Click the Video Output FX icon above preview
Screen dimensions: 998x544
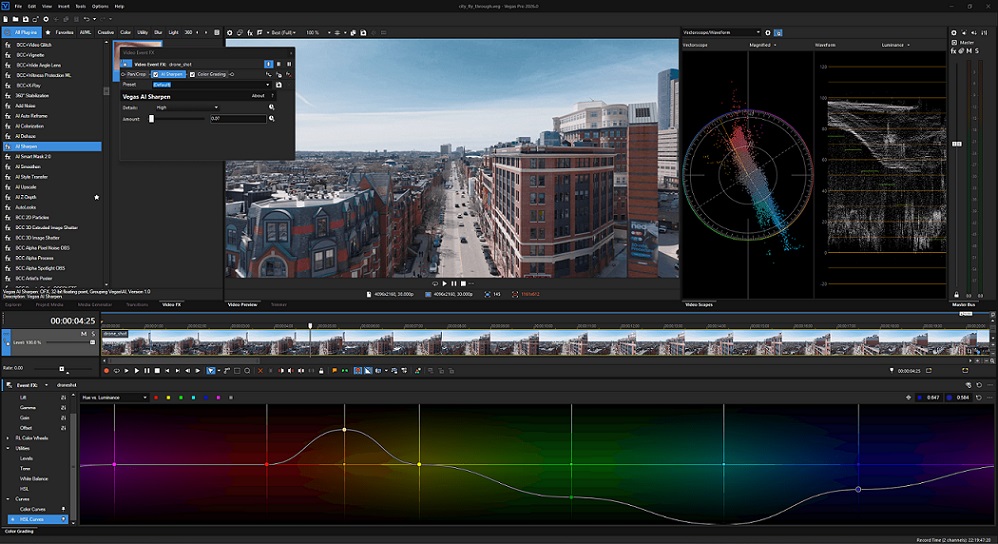[x=250, y=32]
